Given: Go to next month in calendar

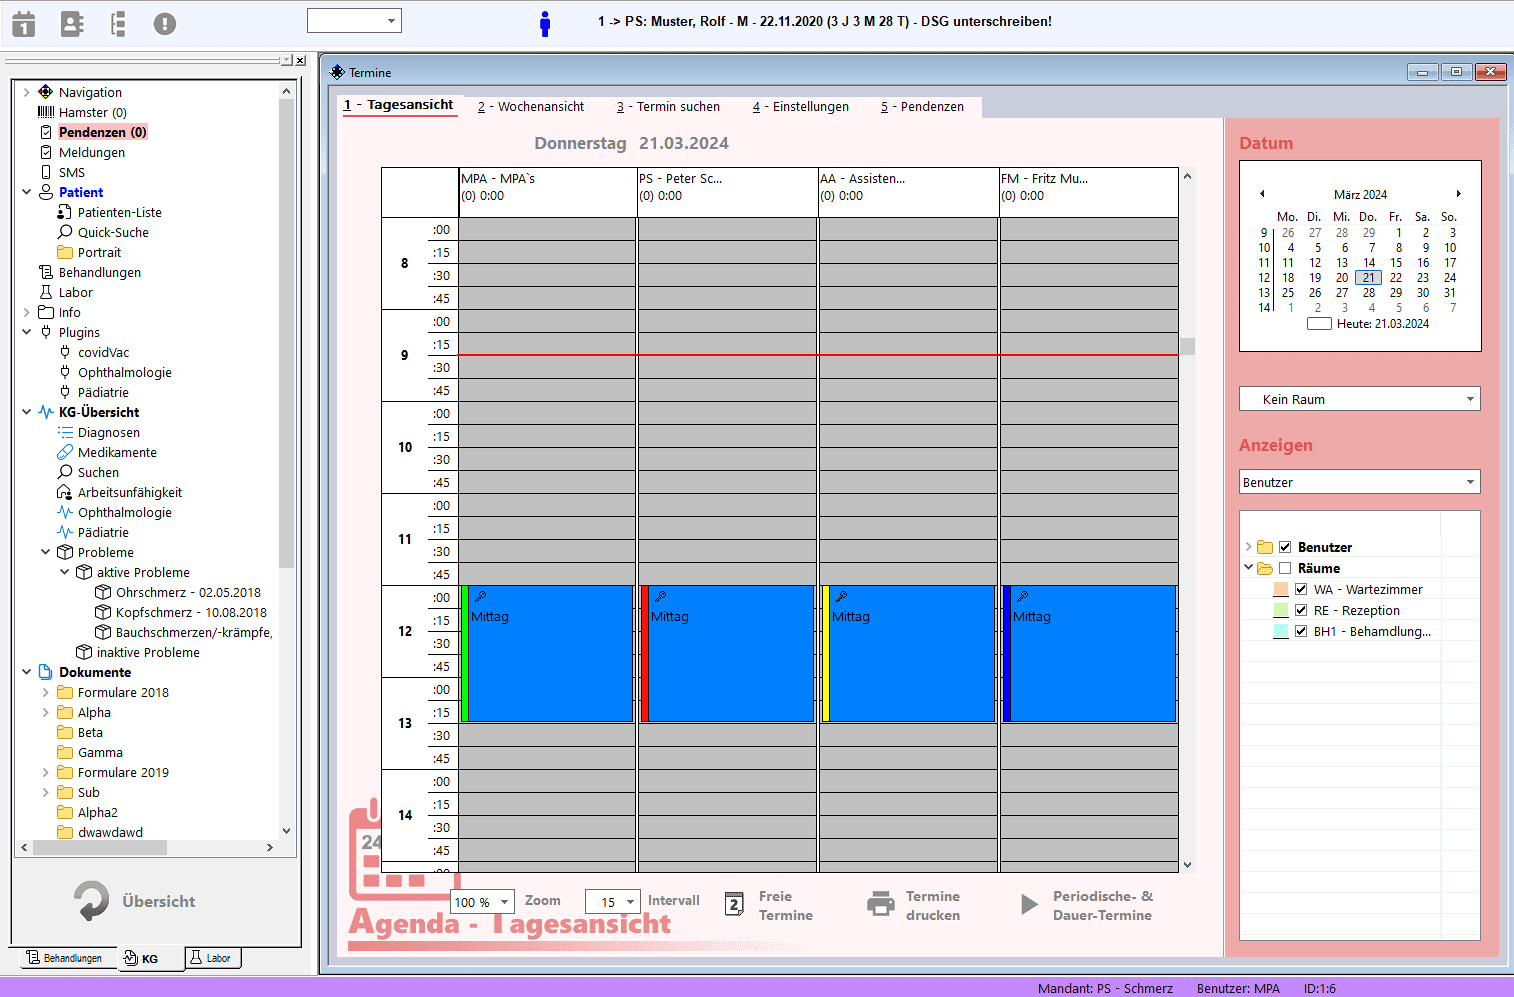Looking at the screenshot, I should pos(1458,194).
